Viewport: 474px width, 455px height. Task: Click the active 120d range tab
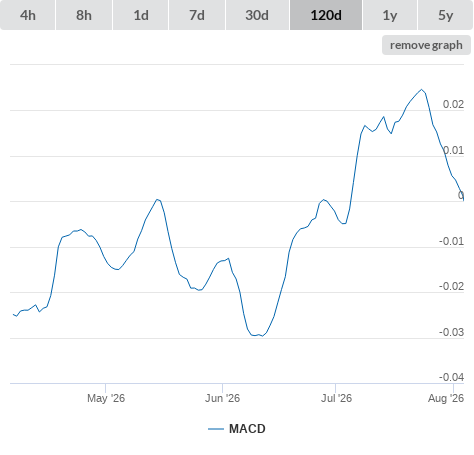(x=326, y=15)
